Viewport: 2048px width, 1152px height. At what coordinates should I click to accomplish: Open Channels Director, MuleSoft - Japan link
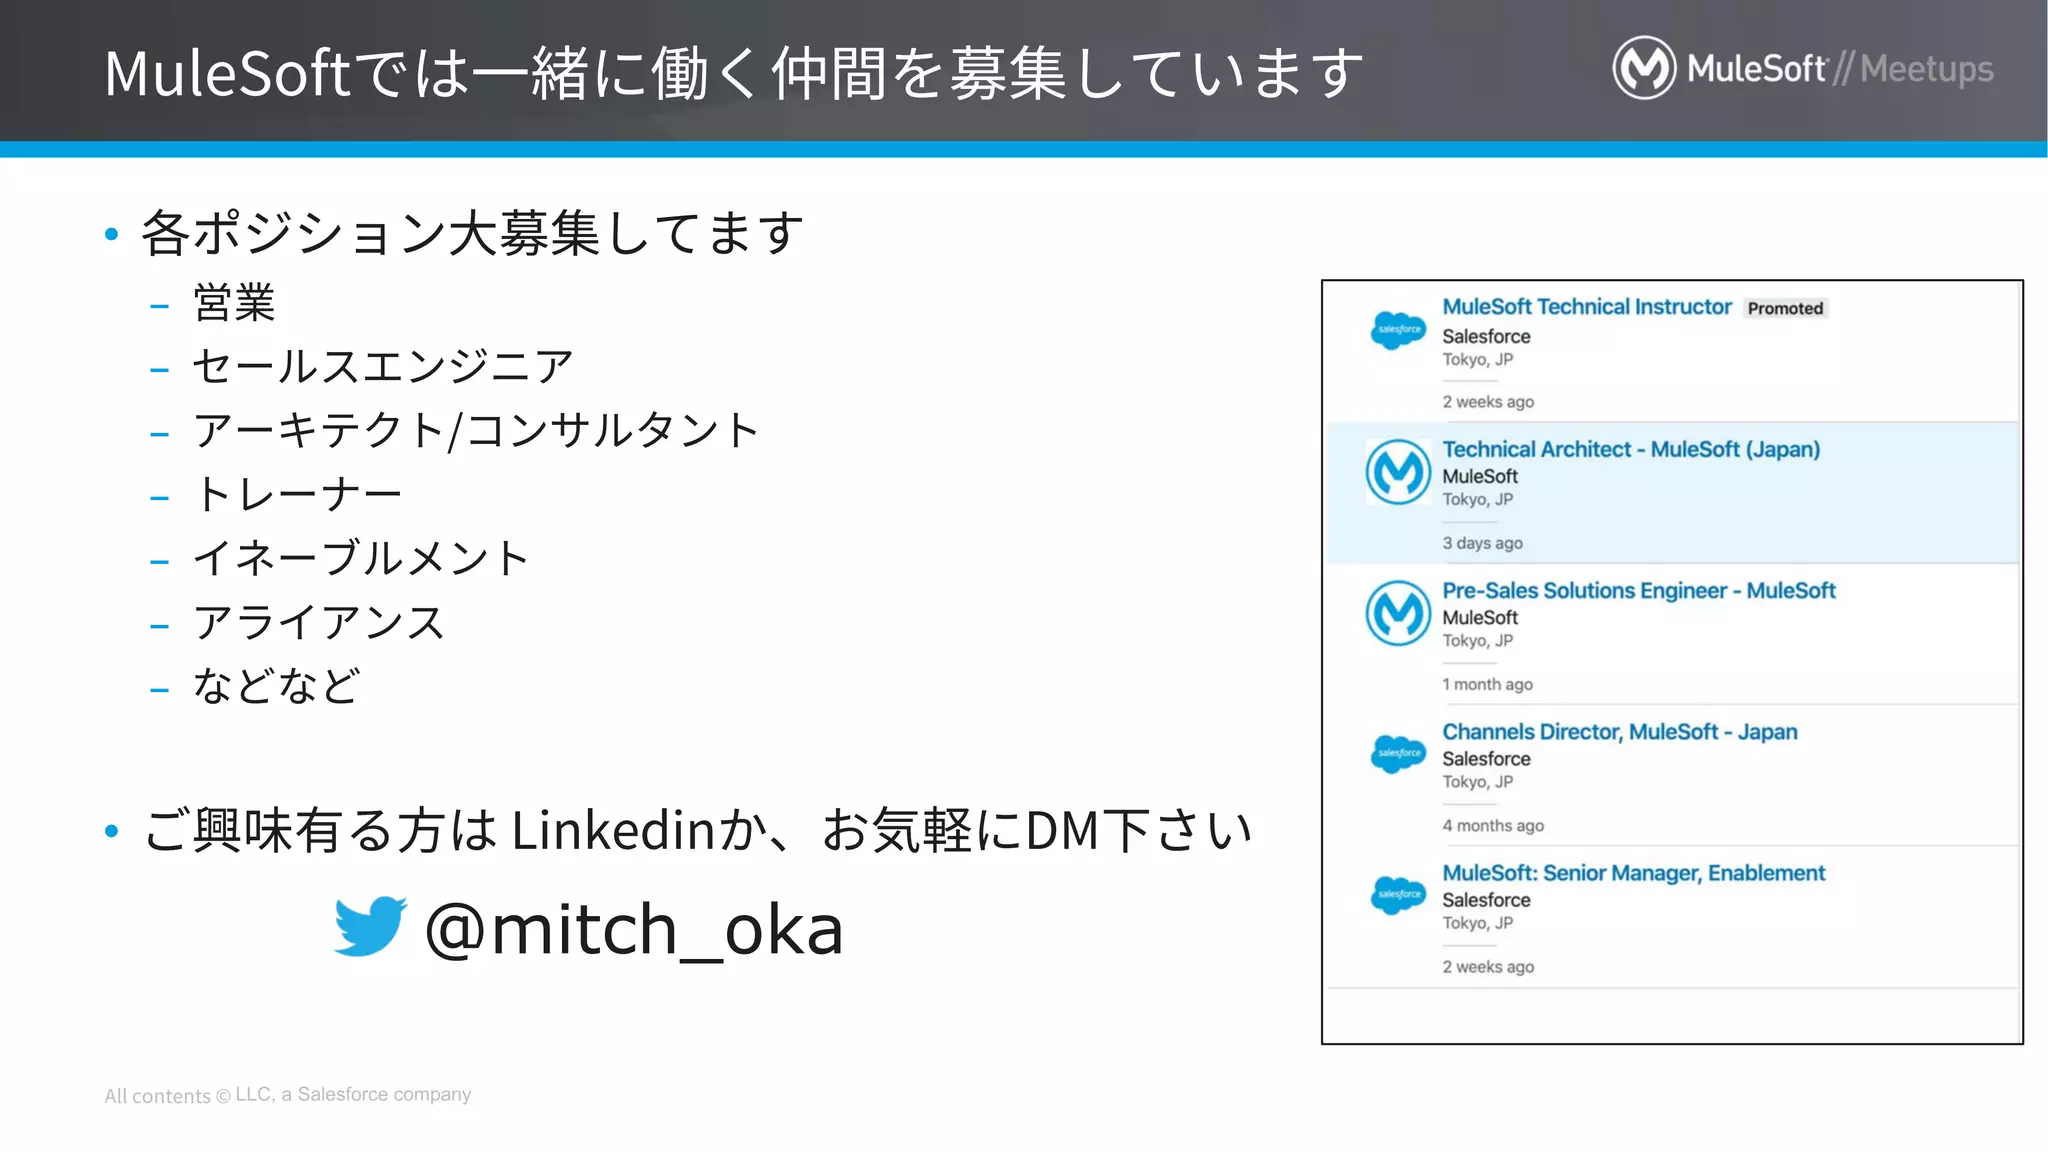(1620, 732)
